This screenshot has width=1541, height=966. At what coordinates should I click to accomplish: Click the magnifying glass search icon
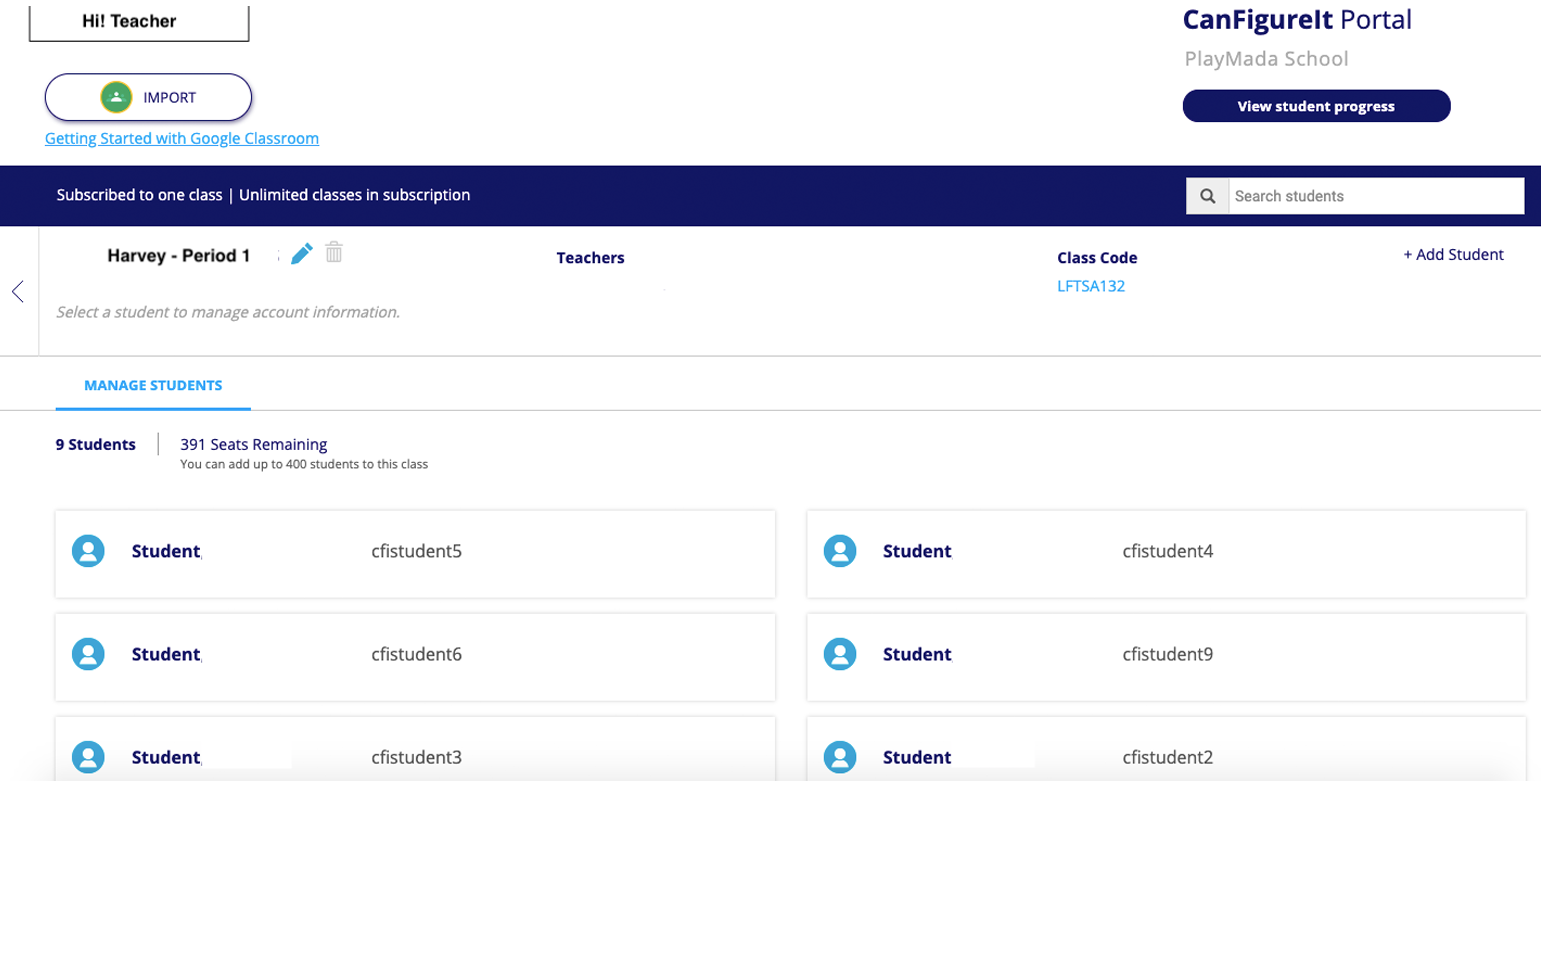(1207, 196)
